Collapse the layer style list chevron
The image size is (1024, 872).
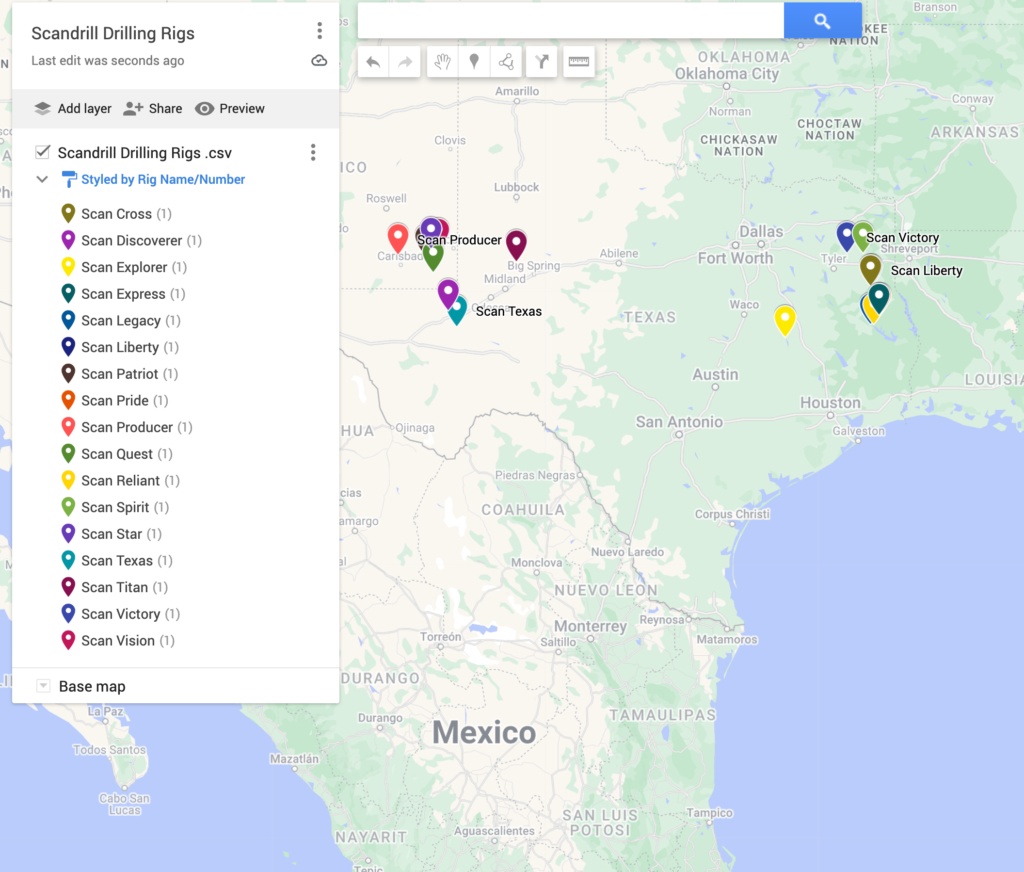(x=42, y=179)
